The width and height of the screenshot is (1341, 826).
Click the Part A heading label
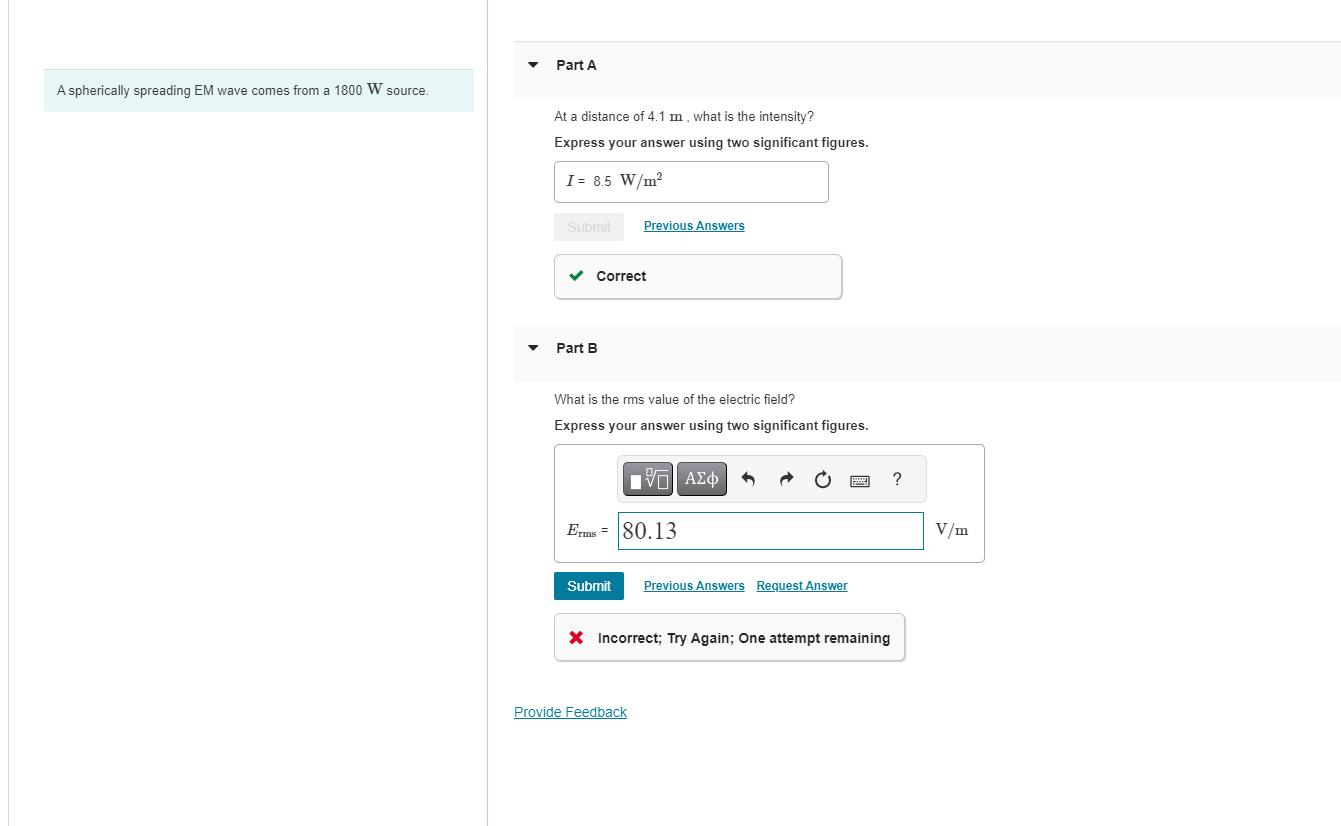coord(576,65)
